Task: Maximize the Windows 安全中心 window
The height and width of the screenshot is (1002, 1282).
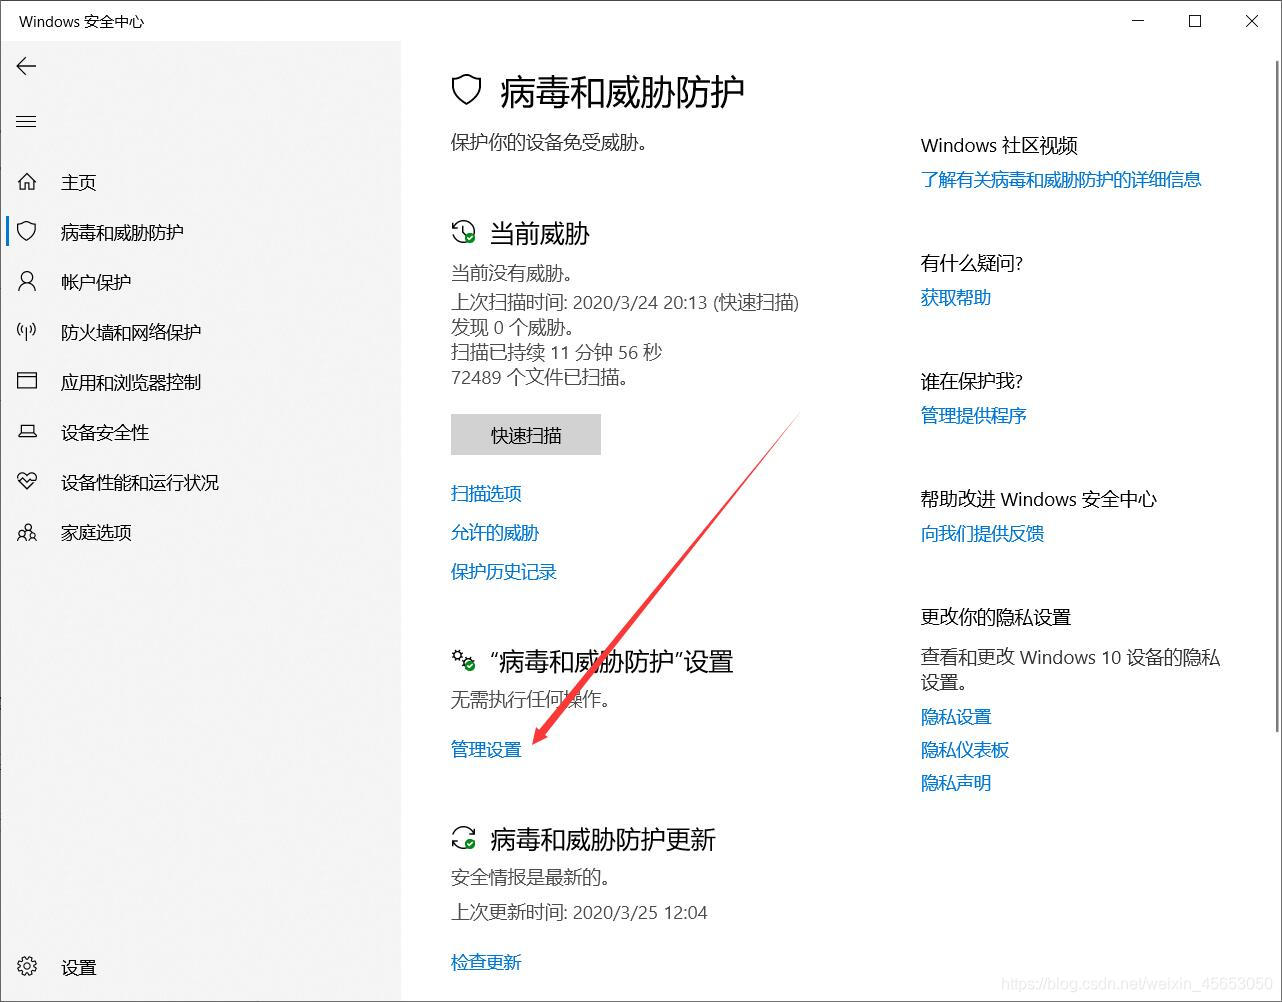Action: click(x=1195, y=21)
